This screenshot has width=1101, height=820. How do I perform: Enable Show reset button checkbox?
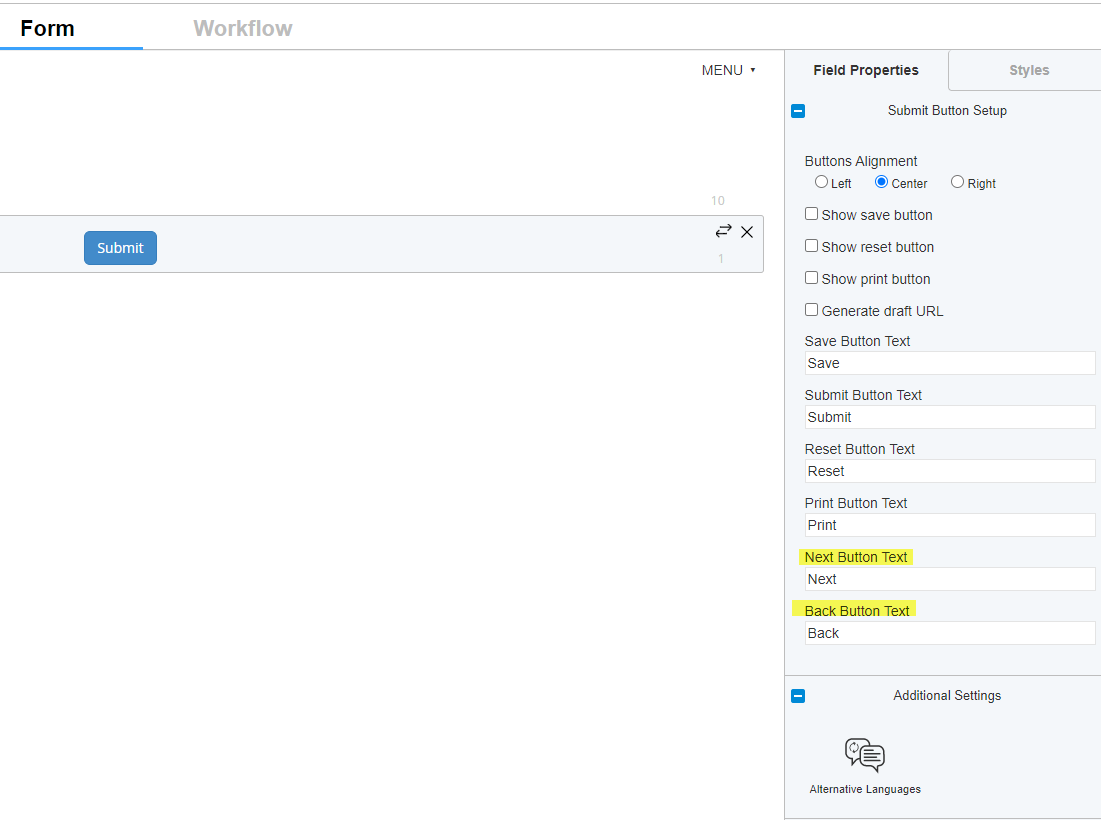click(x=812, y=246)
